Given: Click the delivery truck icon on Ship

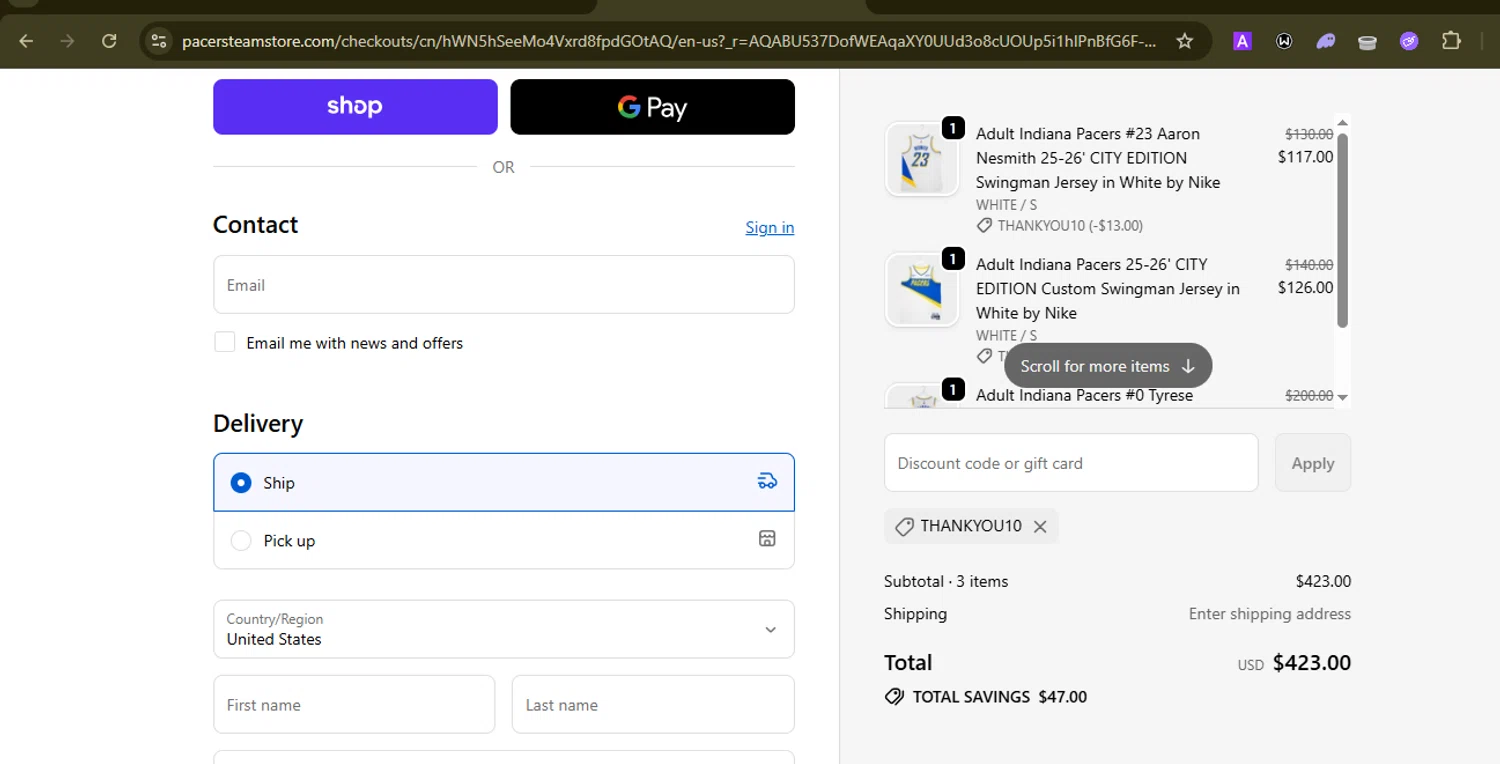Looking at the screenshot, I should point(767,481).
